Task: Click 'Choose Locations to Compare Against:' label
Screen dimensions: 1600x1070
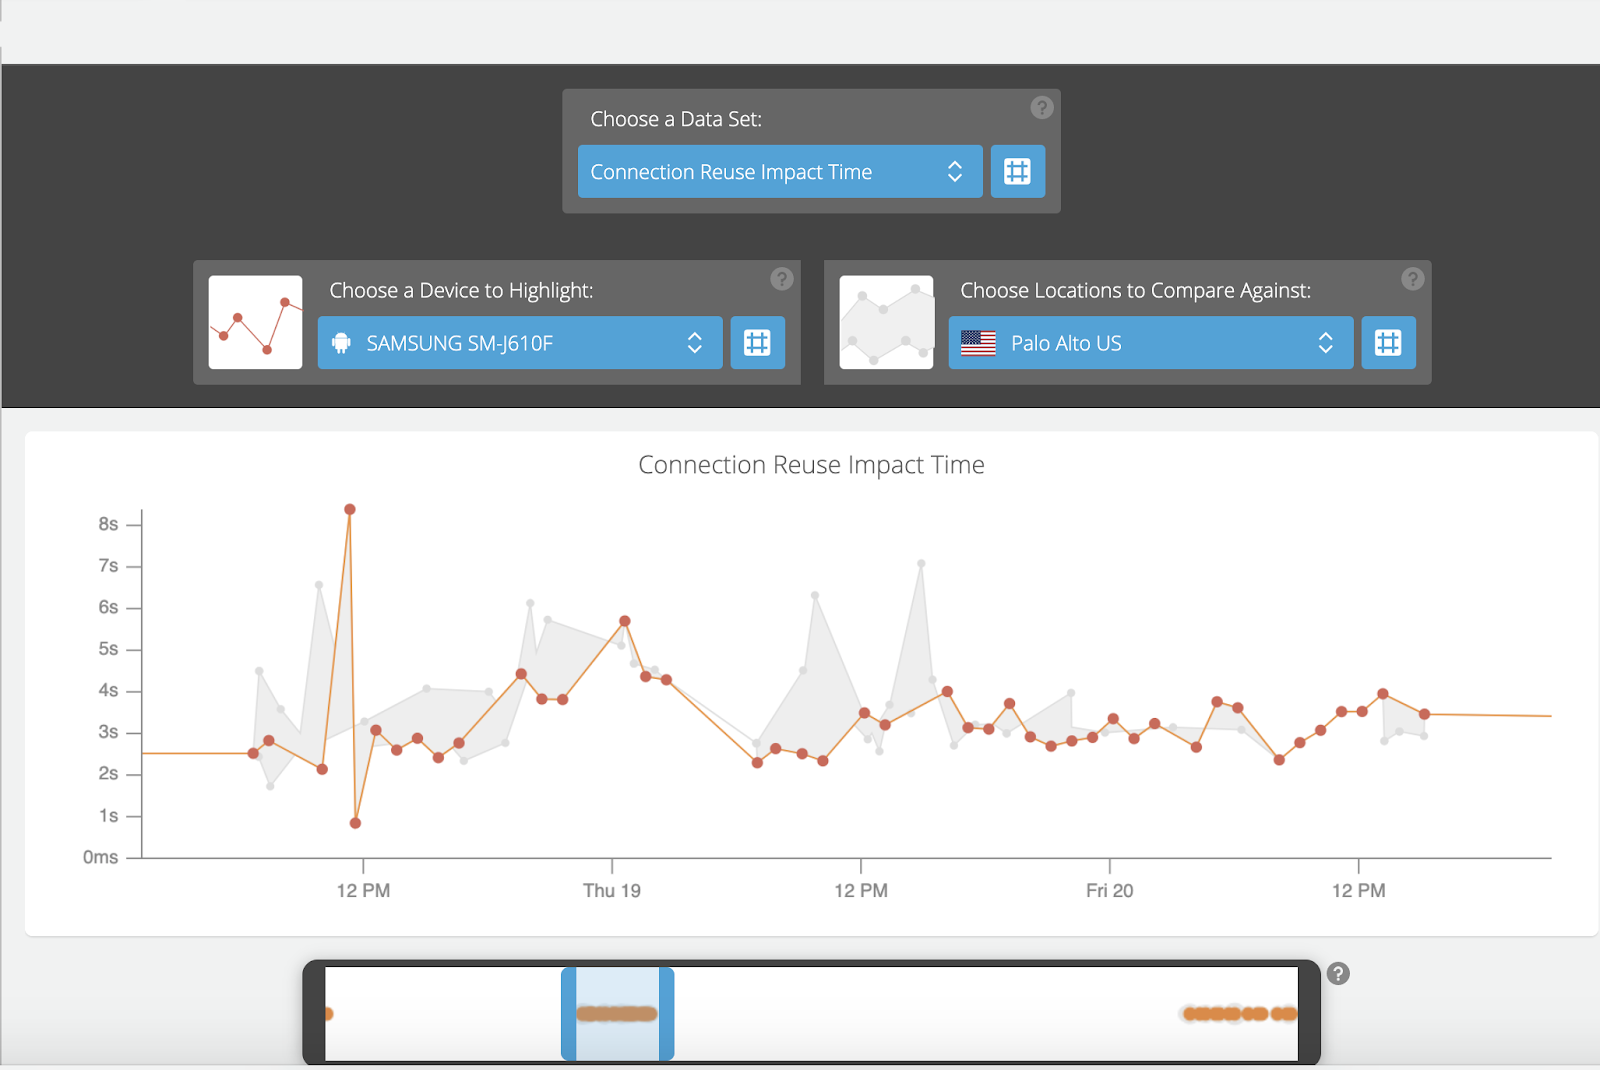Action: pos(1135,290)
